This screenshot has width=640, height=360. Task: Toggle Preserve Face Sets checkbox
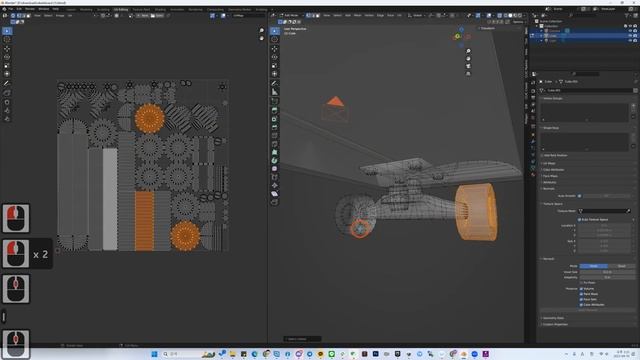click(x=581, y=299)
